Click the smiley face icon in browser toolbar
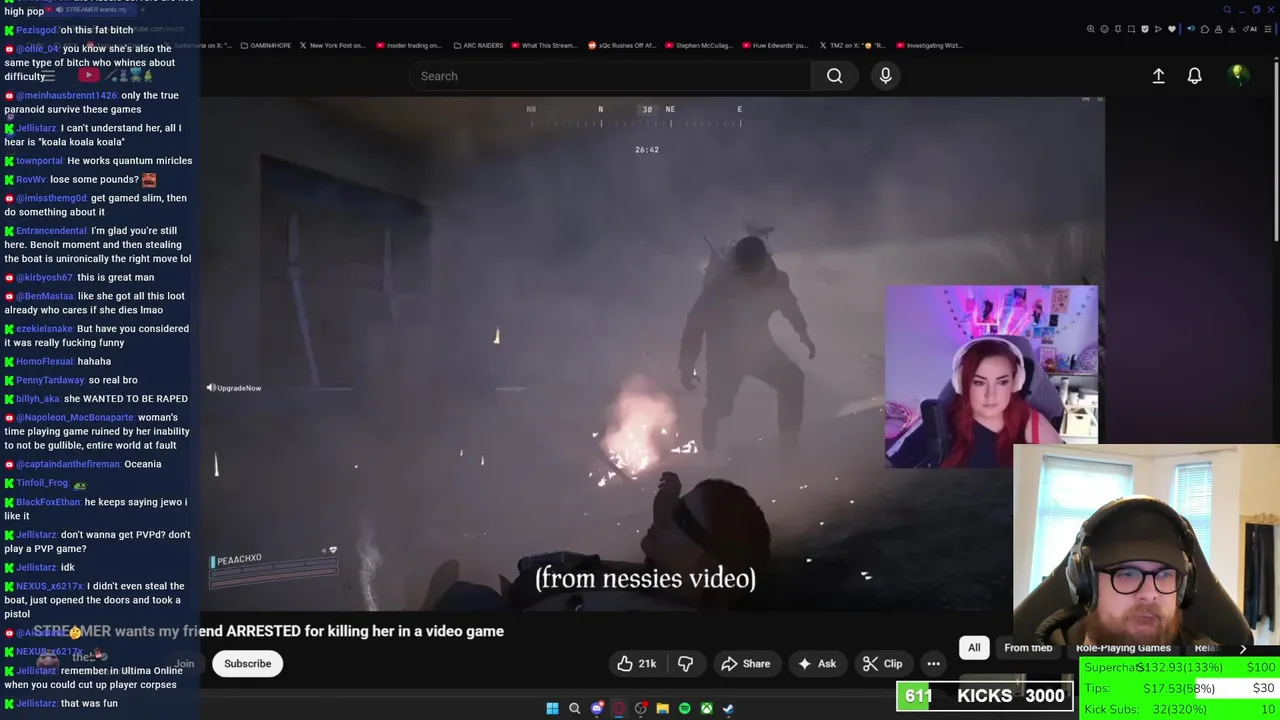 [x=1105, y=29]
